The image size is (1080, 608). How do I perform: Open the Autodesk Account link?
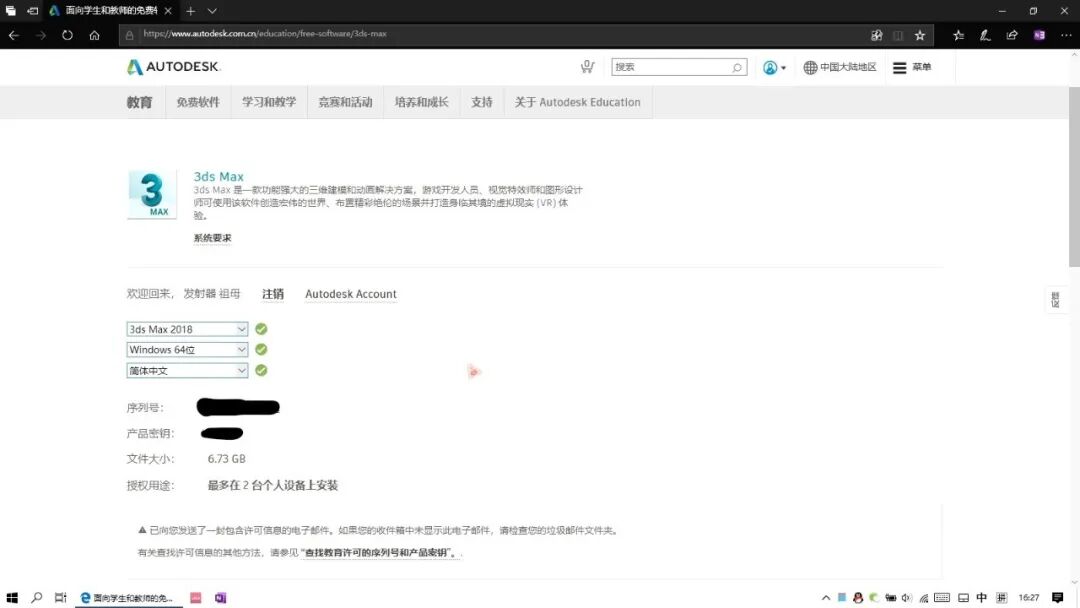pyautogui.click(x=351, y=294)
